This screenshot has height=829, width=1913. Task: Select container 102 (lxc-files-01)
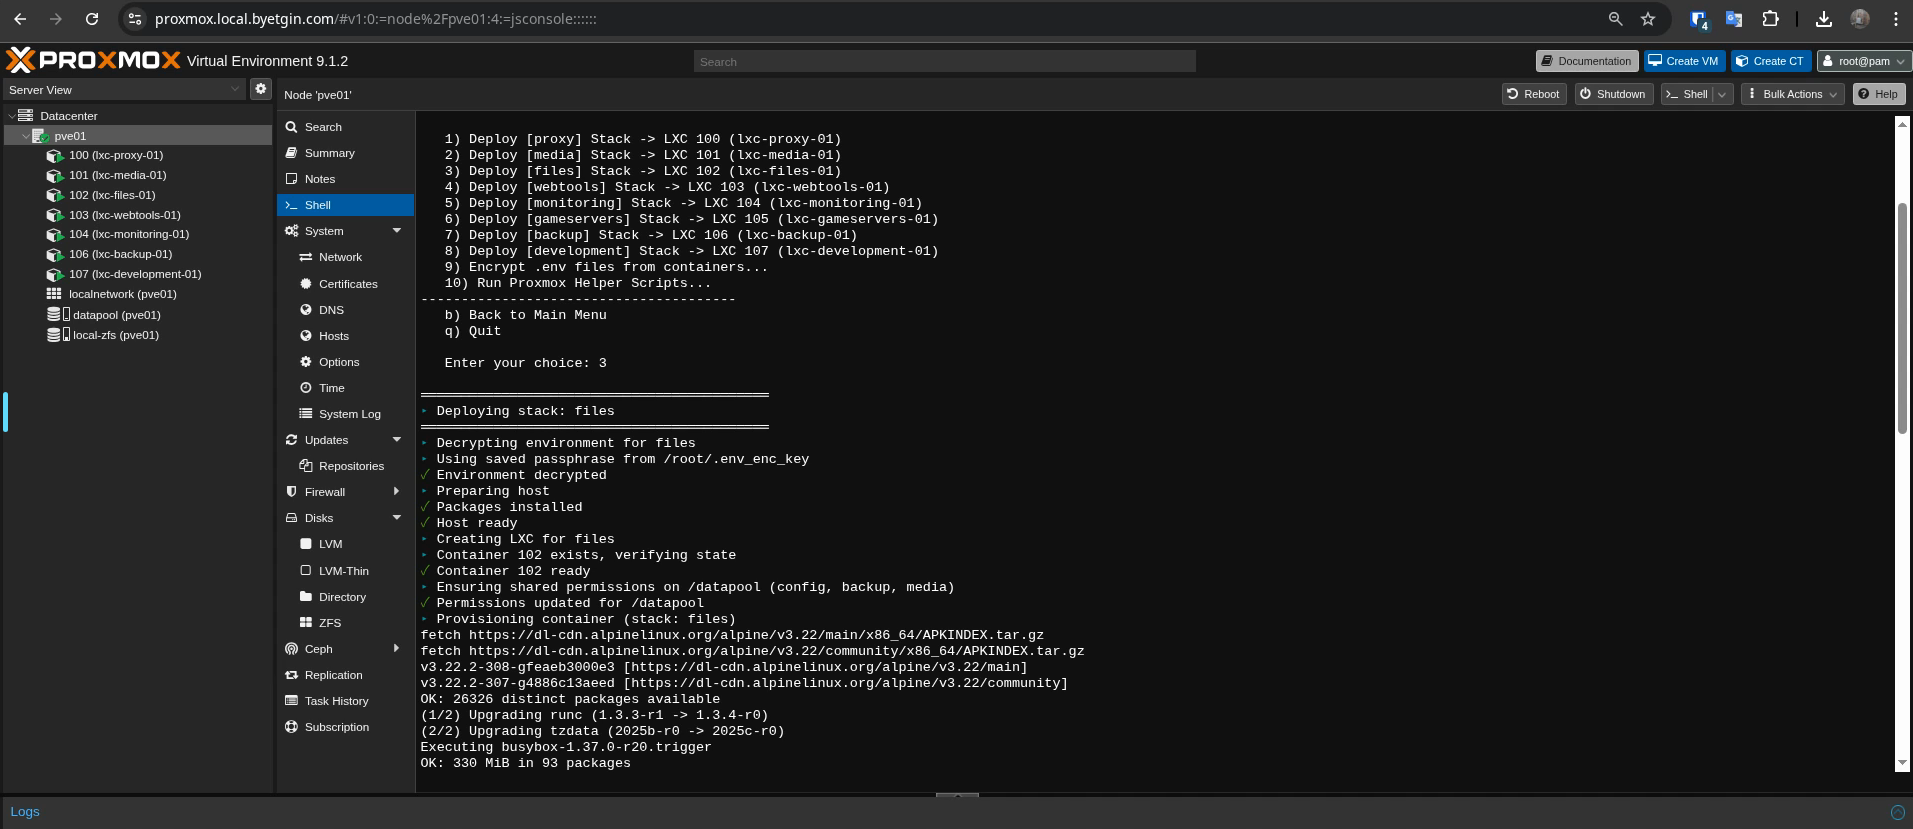pyautogui.click(x=112, y=195)
